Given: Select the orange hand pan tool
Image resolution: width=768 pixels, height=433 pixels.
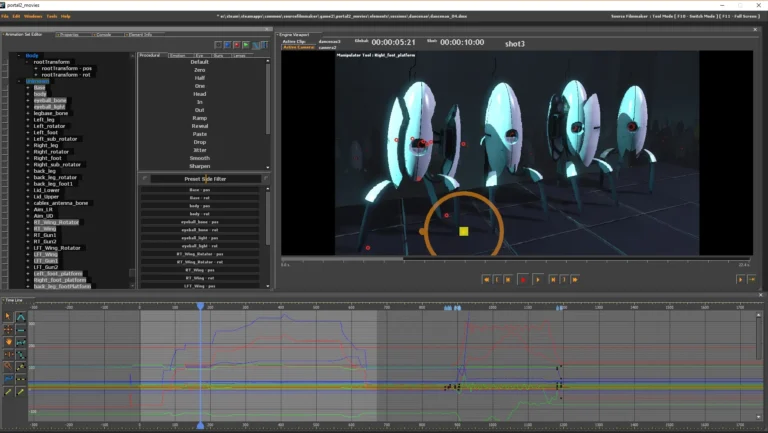Looking at the screenshot, I should 8,342.
